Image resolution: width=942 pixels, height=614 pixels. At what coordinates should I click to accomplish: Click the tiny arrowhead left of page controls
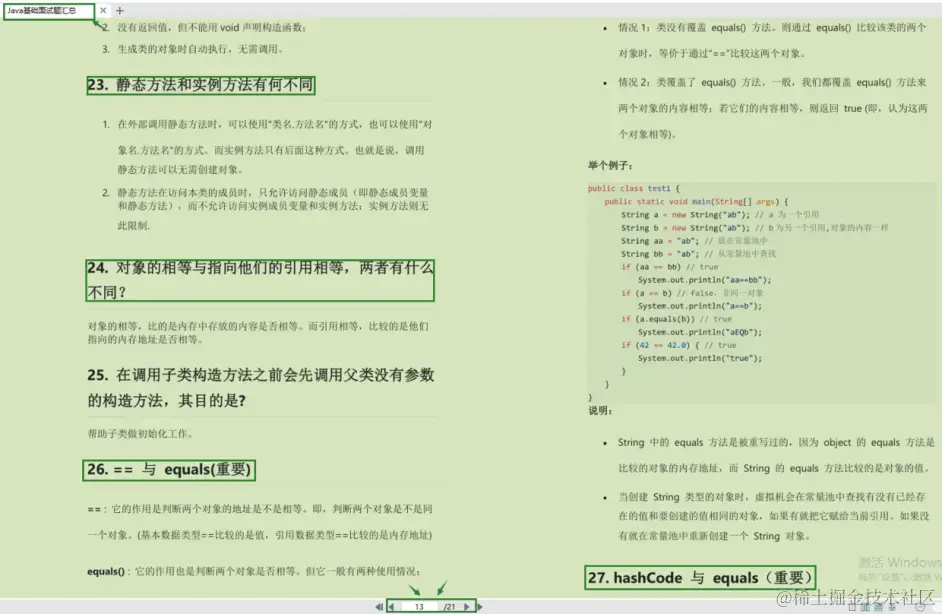(377, 606)
